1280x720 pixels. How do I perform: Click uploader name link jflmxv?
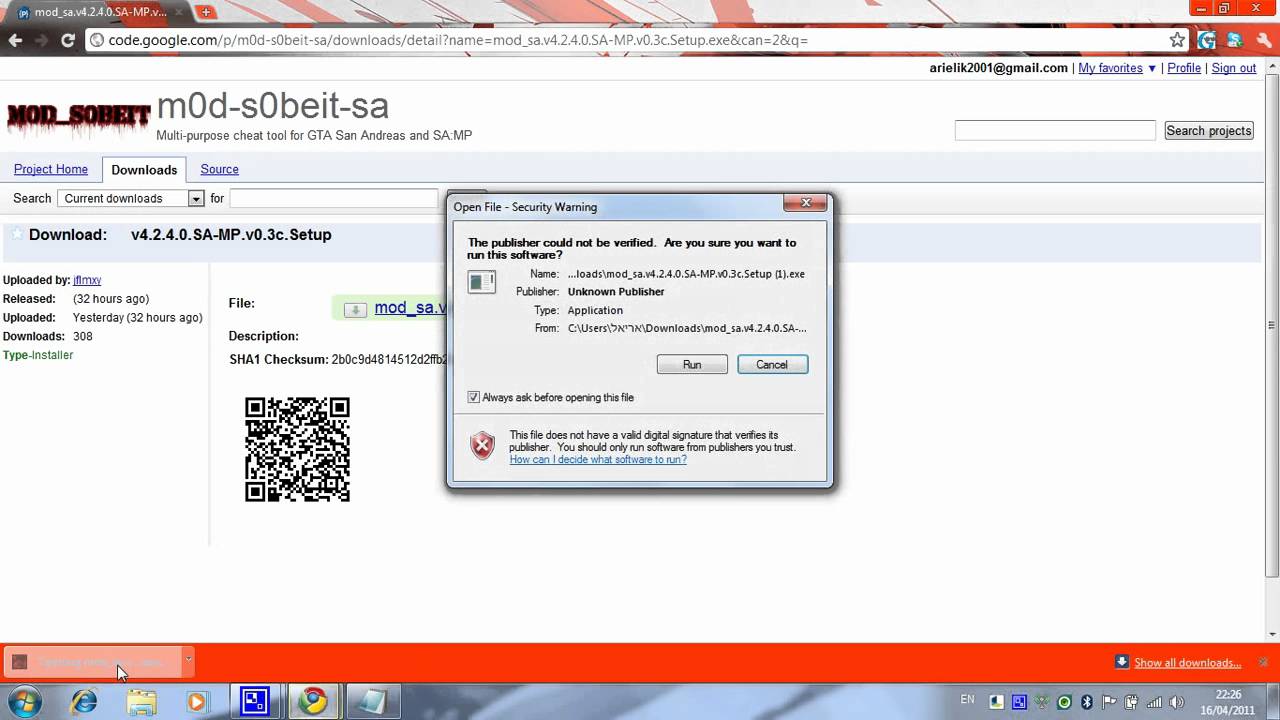(x=87, y=280)
